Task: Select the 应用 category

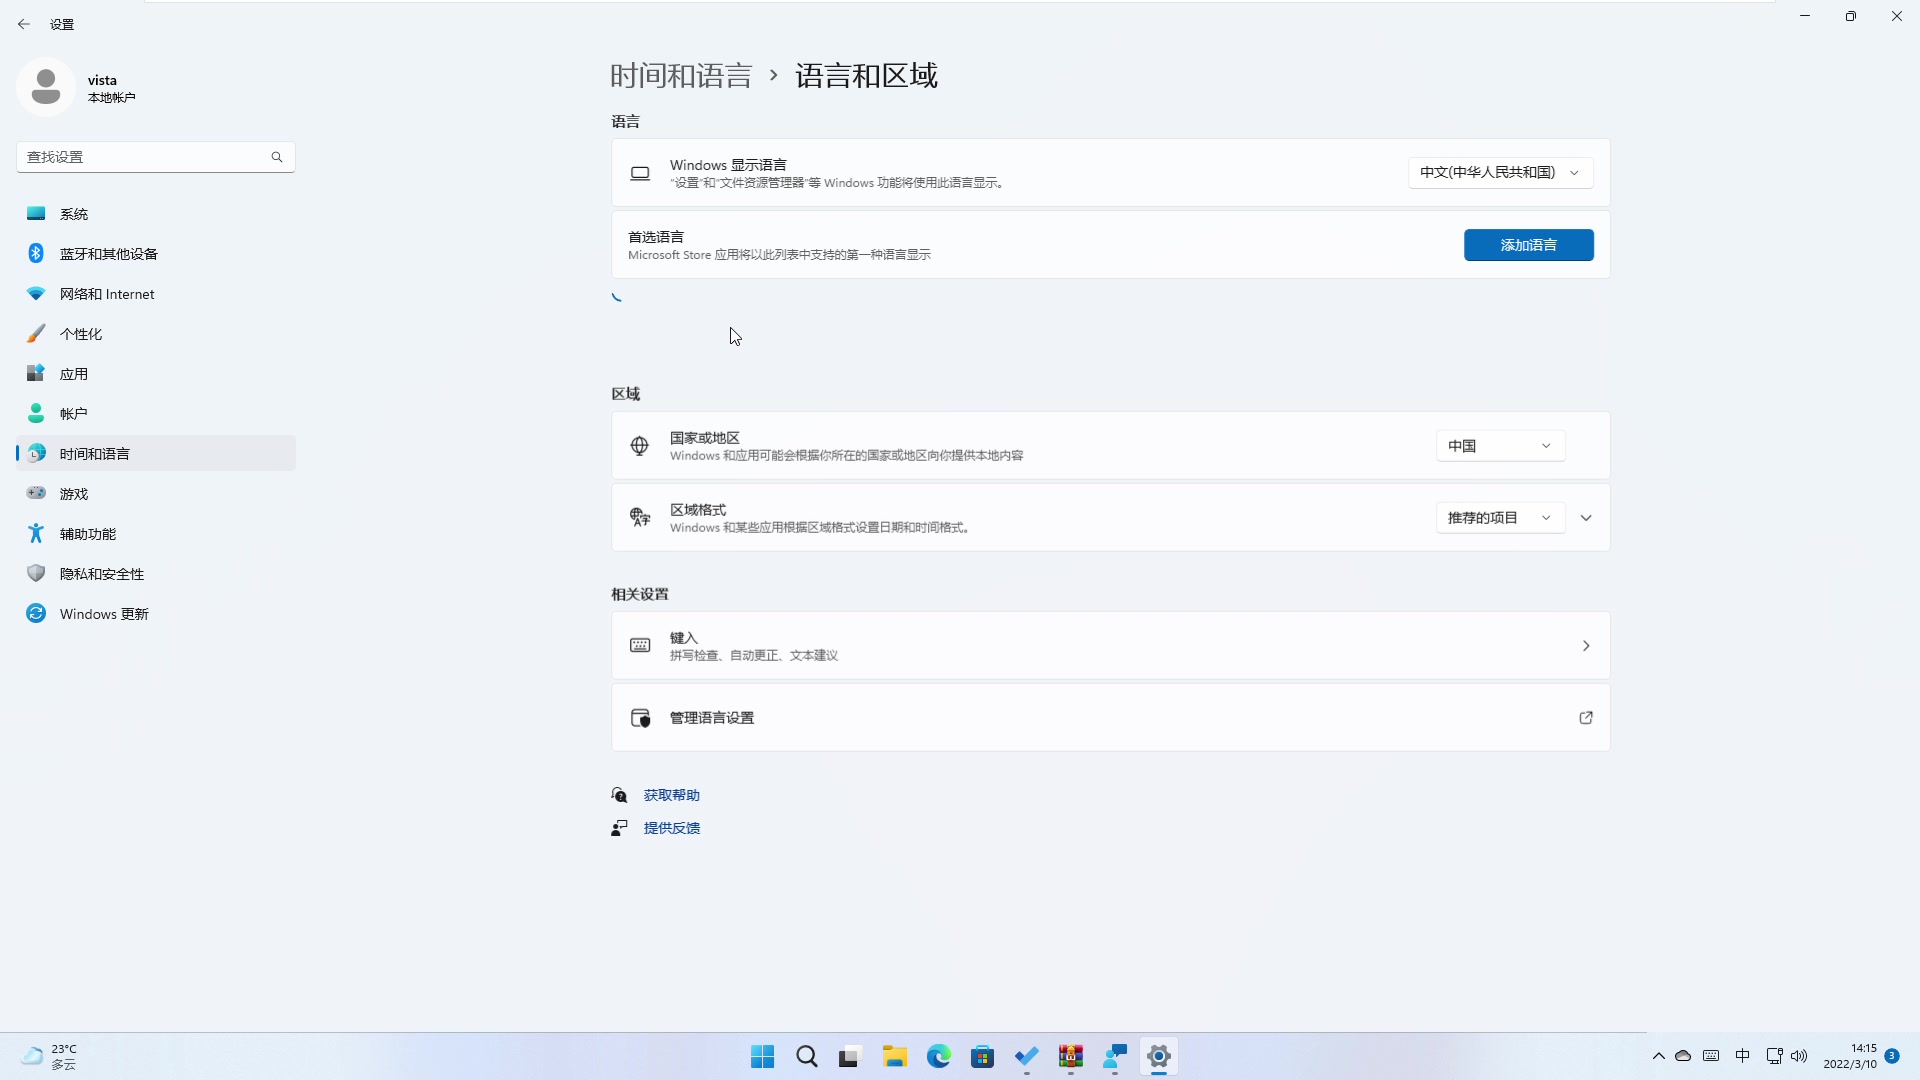Action: (x=156, y=374)
